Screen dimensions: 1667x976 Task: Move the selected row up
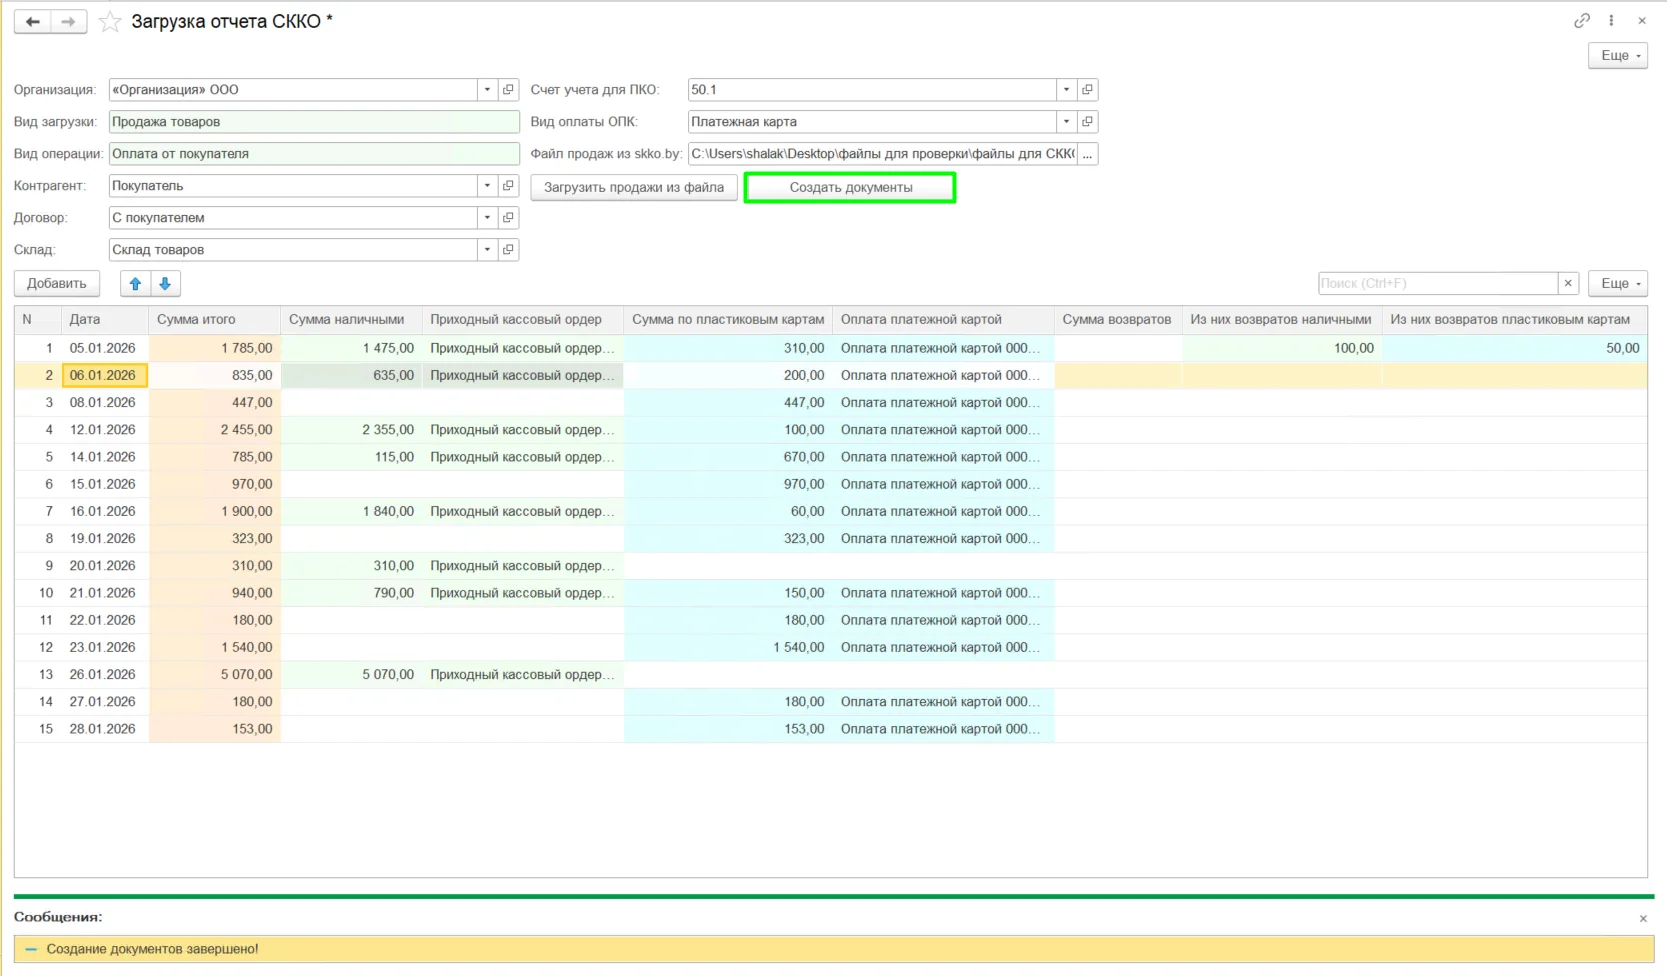pos(136,284)
